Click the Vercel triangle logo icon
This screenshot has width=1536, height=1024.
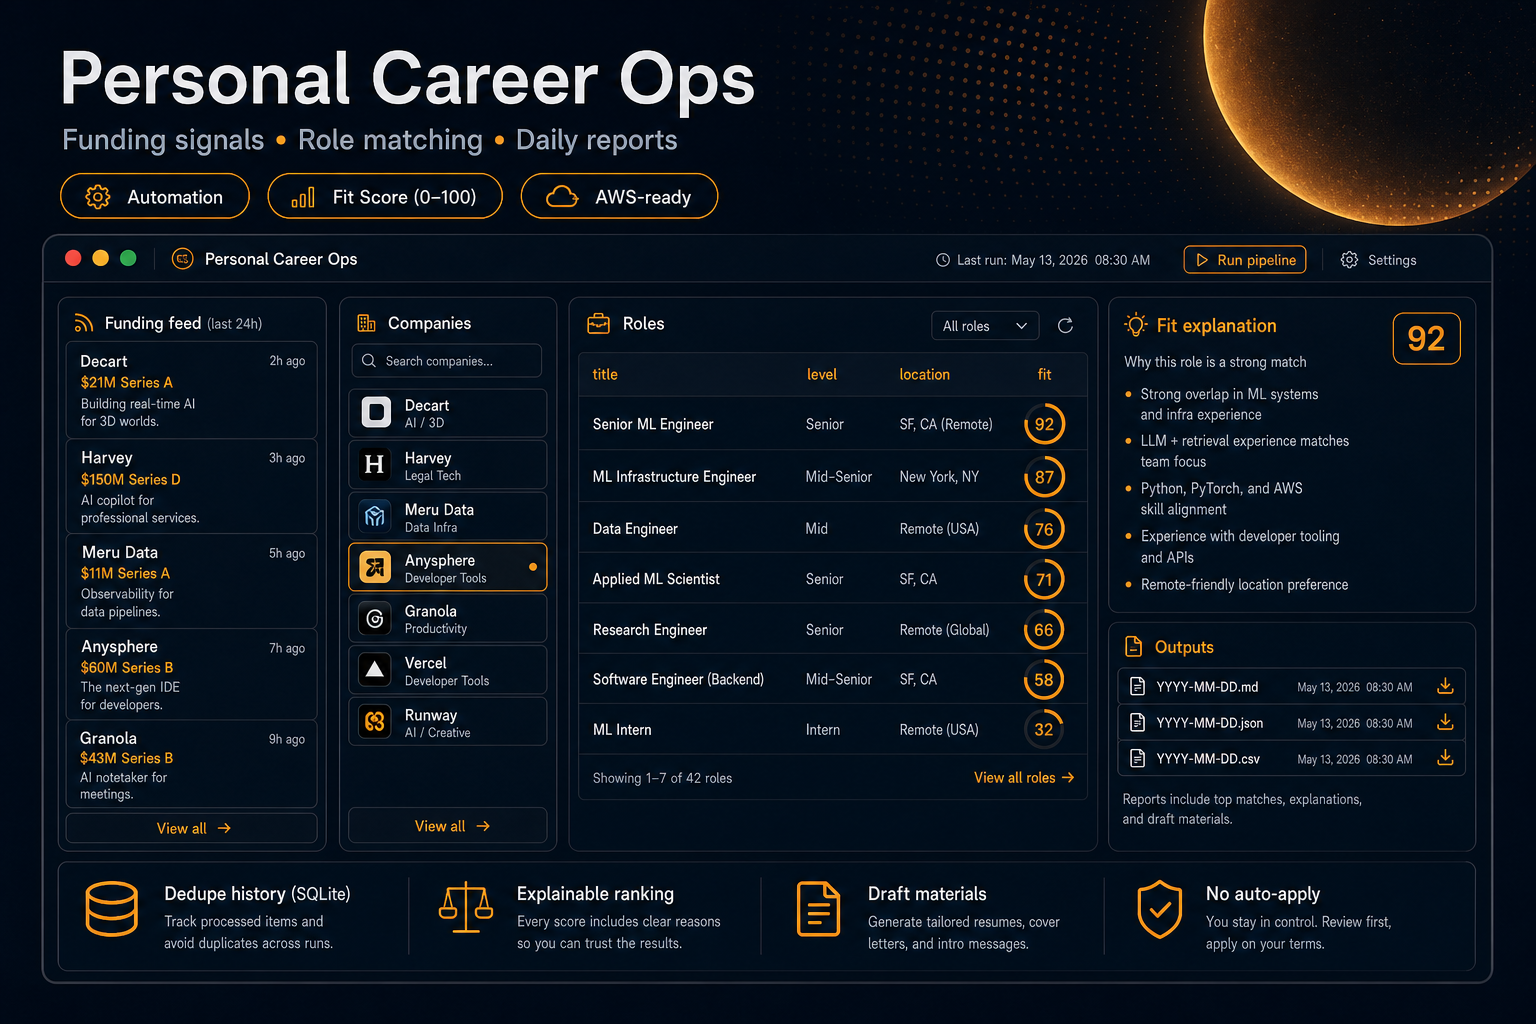[375, 670]
